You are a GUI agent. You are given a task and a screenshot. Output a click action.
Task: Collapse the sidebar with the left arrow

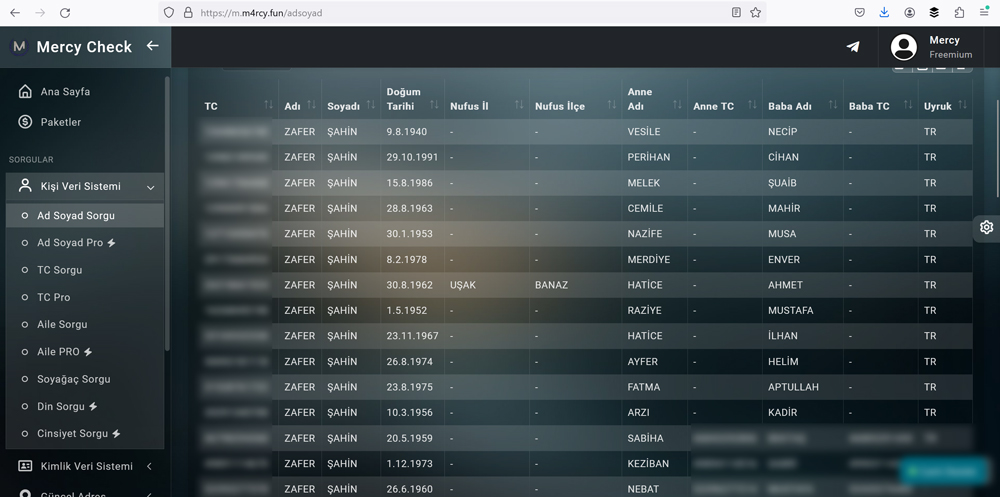(x=152, y=46)
